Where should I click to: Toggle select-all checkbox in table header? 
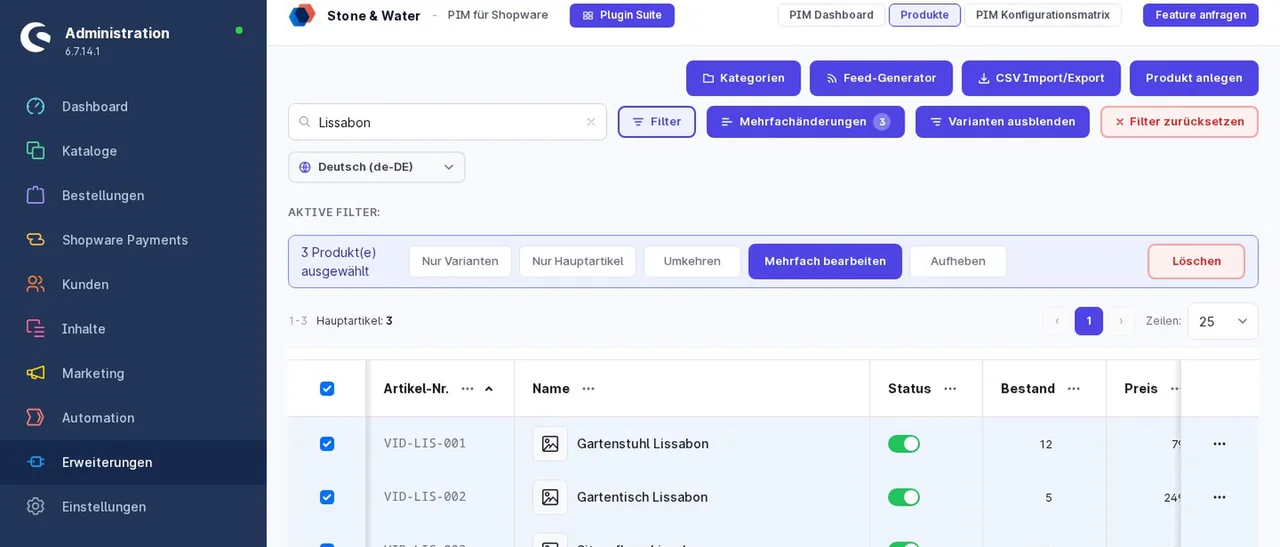pyautogui.click(x=327, y=389)
